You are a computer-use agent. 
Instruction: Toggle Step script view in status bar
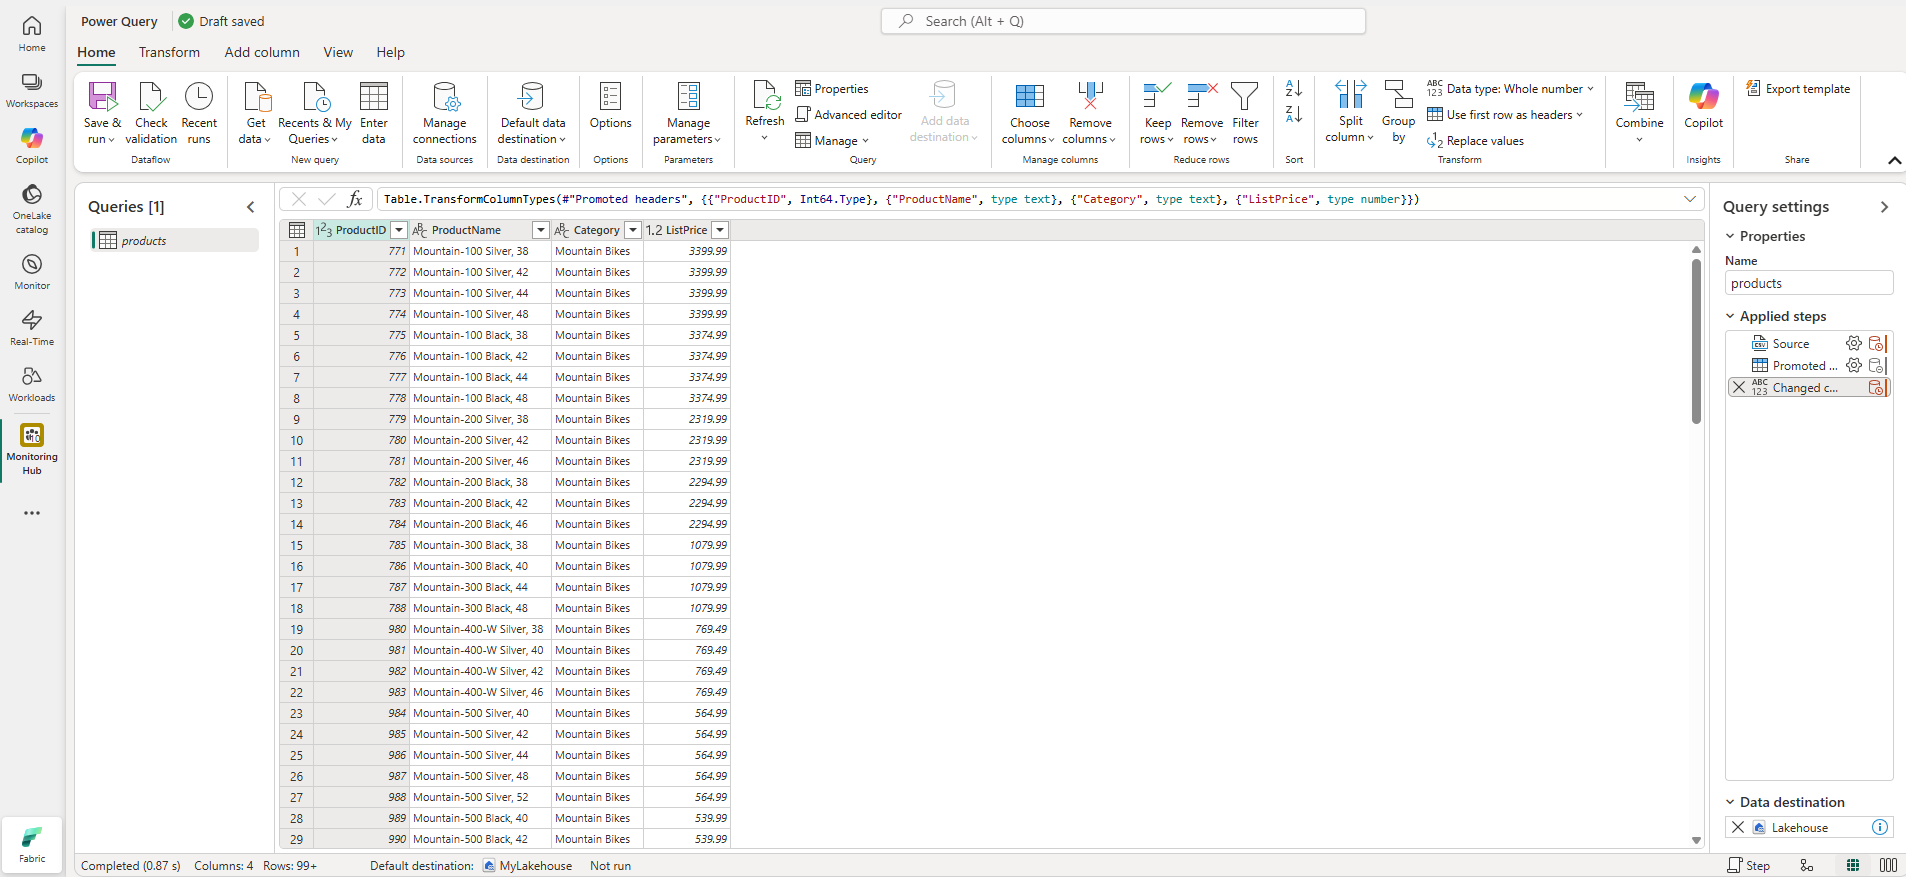[1748, 866]
